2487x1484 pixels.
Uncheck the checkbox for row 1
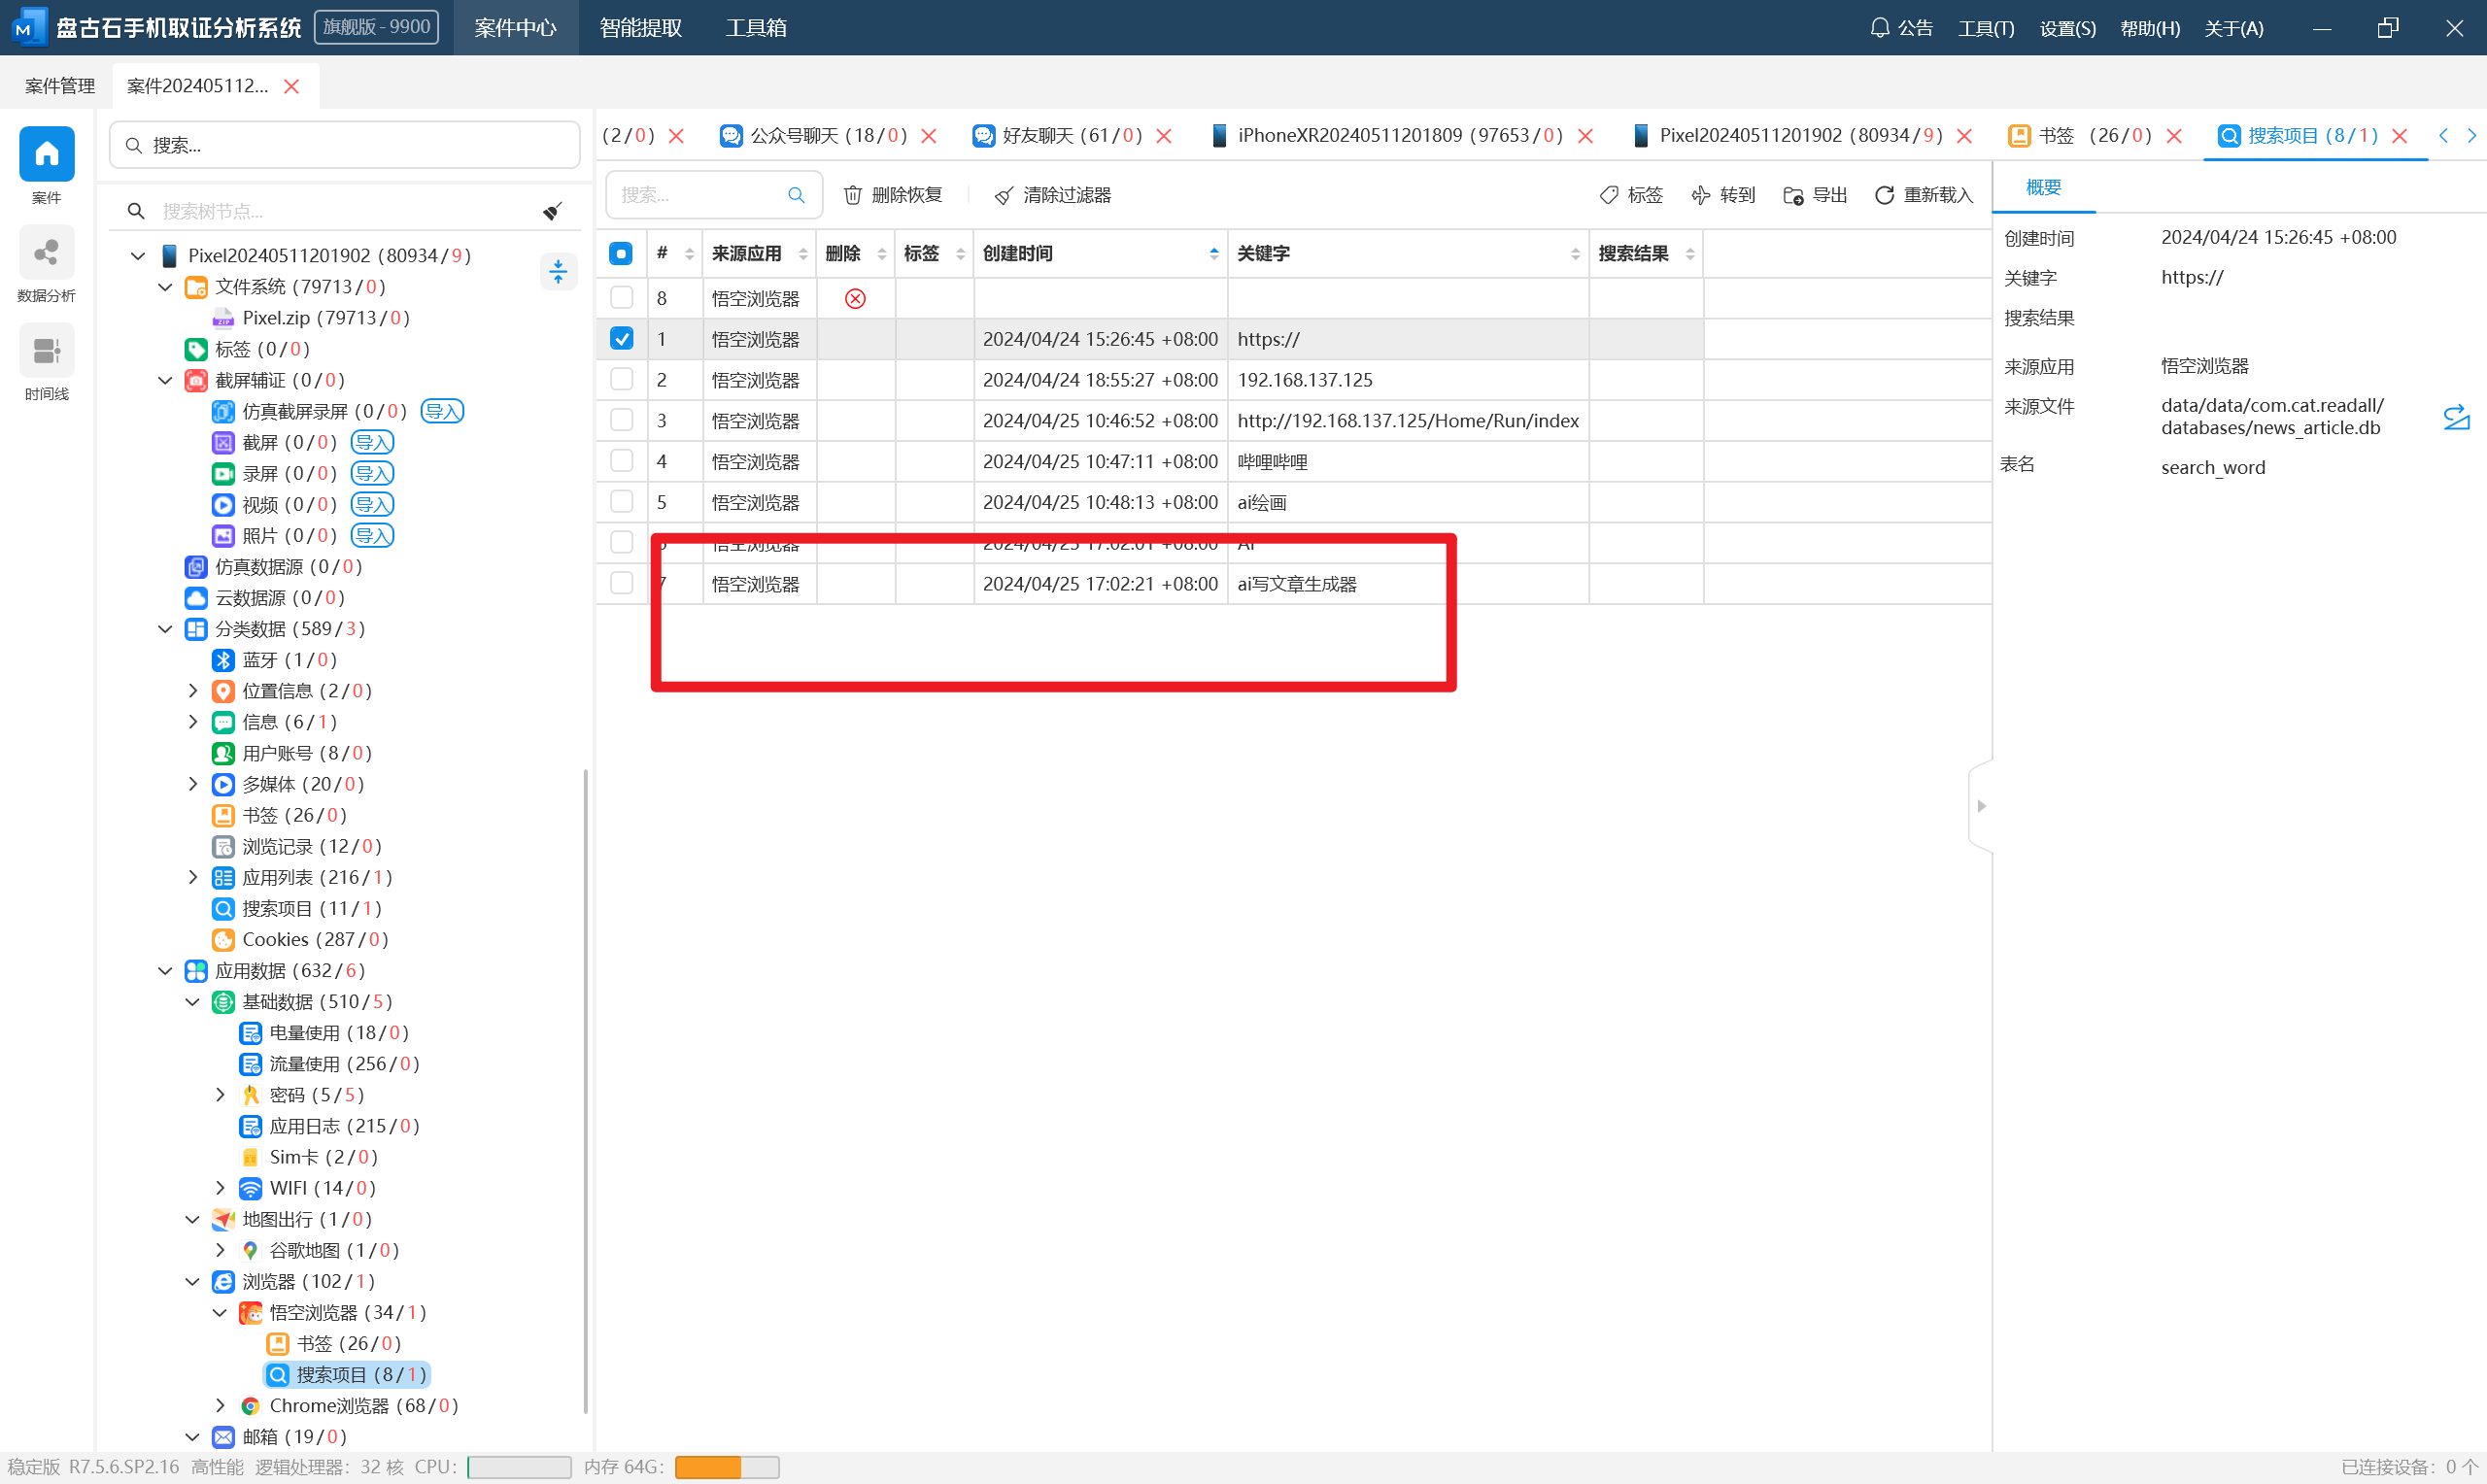[x=621, y=339]
